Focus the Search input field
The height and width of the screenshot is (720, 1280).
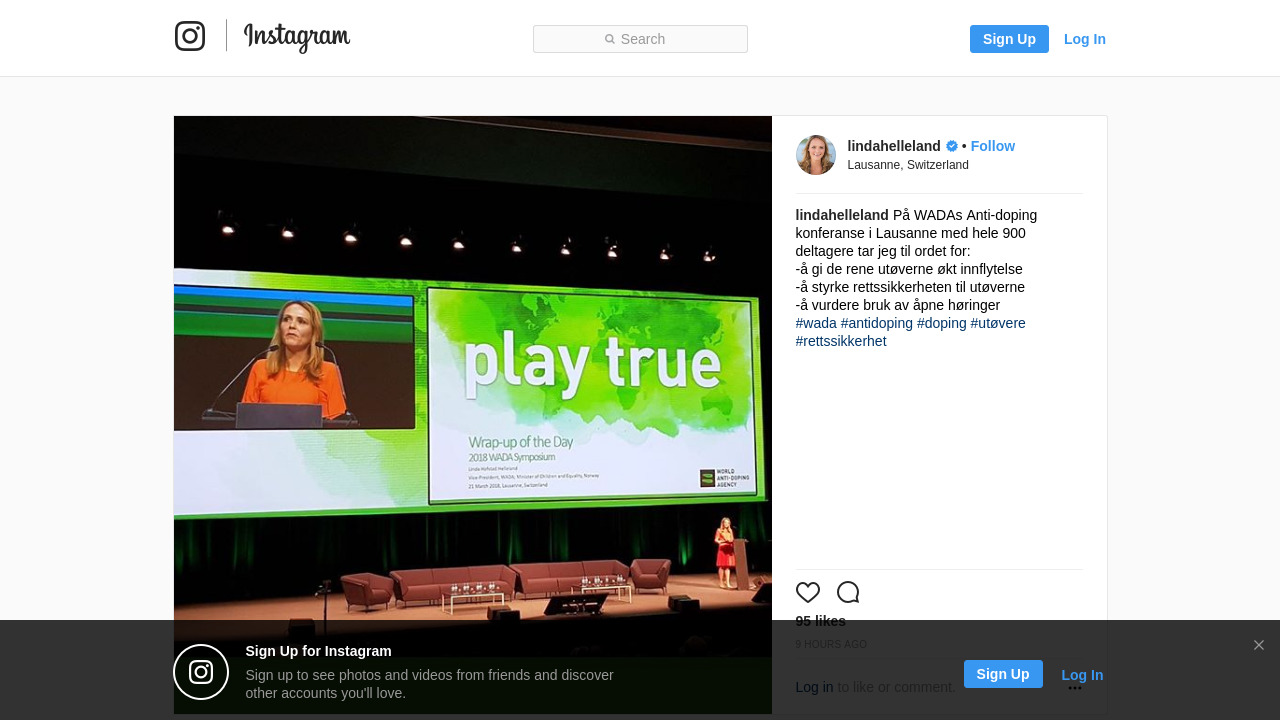pos(640,39)
